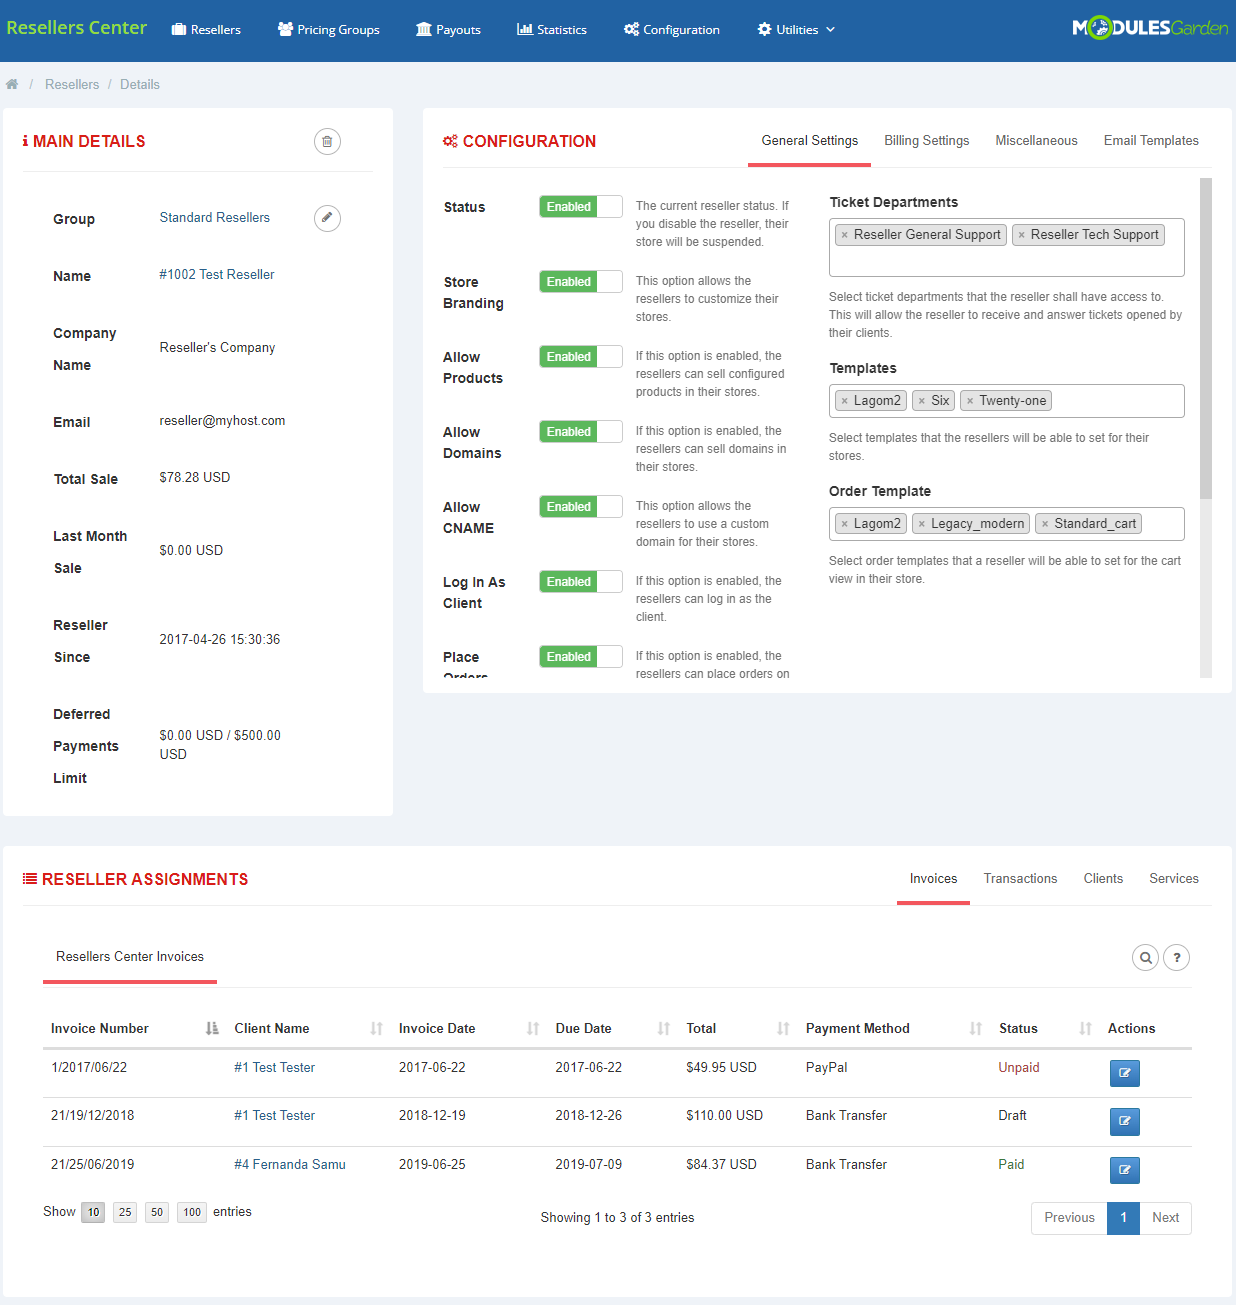Open the Resellers menu
The image size is (1236, 1305).
click(x=206, y=30)
